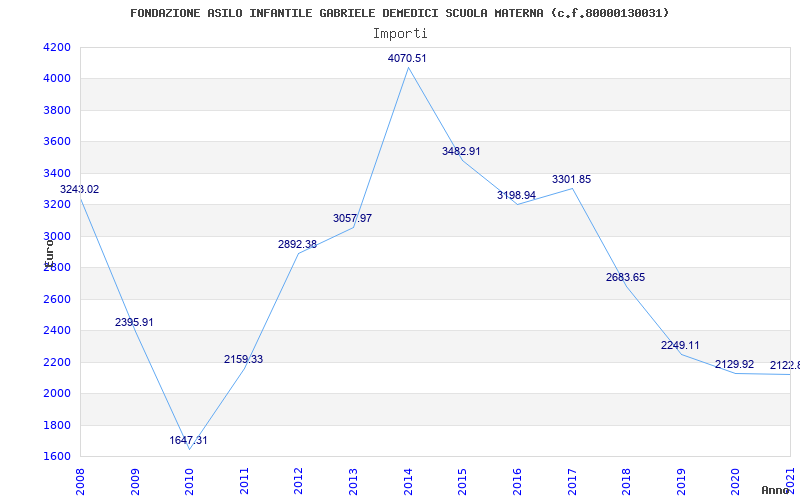Image resolution: width=800 pixels, height=500 pixels.
Task: Click y-axis tick 4000
Action: [x=55, y=79]
